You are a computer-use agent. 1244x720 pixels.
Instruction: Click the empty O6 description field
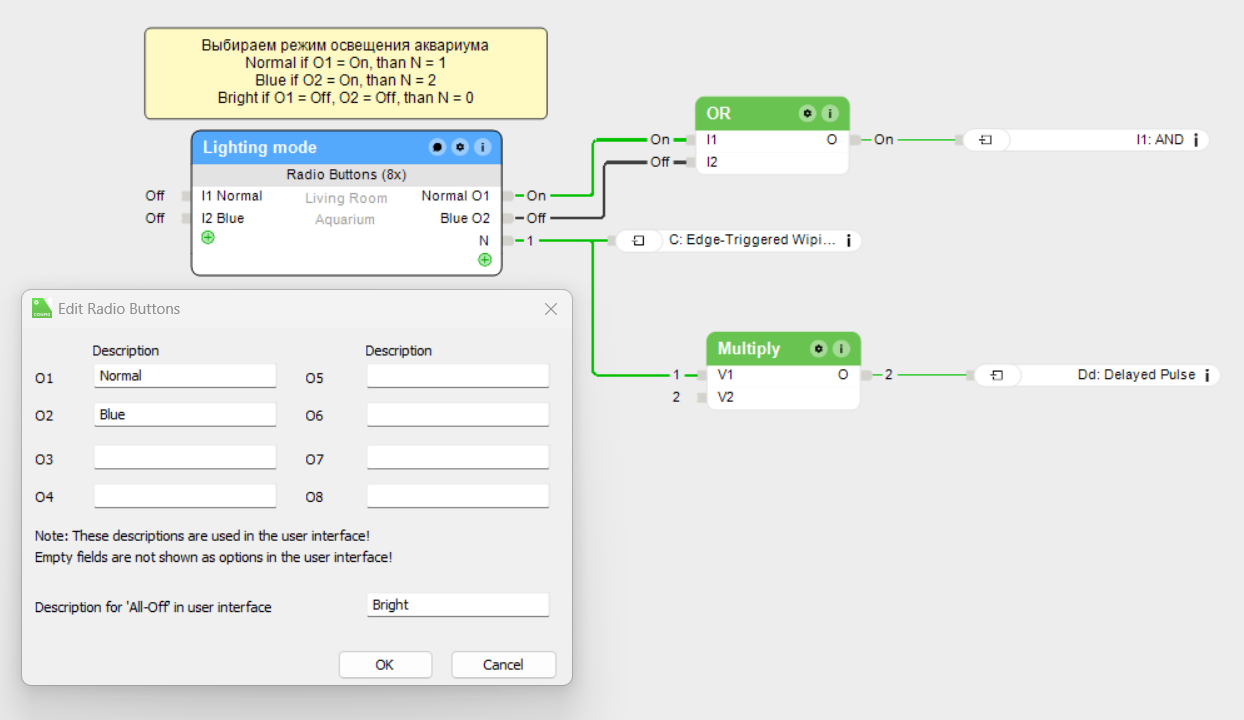click(x=458, y=415)
